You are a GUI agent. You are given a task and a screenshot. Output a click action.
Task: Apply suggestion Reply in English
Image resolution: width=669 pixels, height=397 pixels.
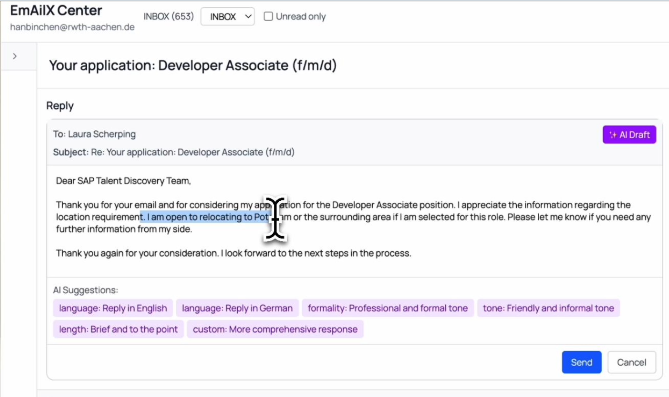pos(113,308)
